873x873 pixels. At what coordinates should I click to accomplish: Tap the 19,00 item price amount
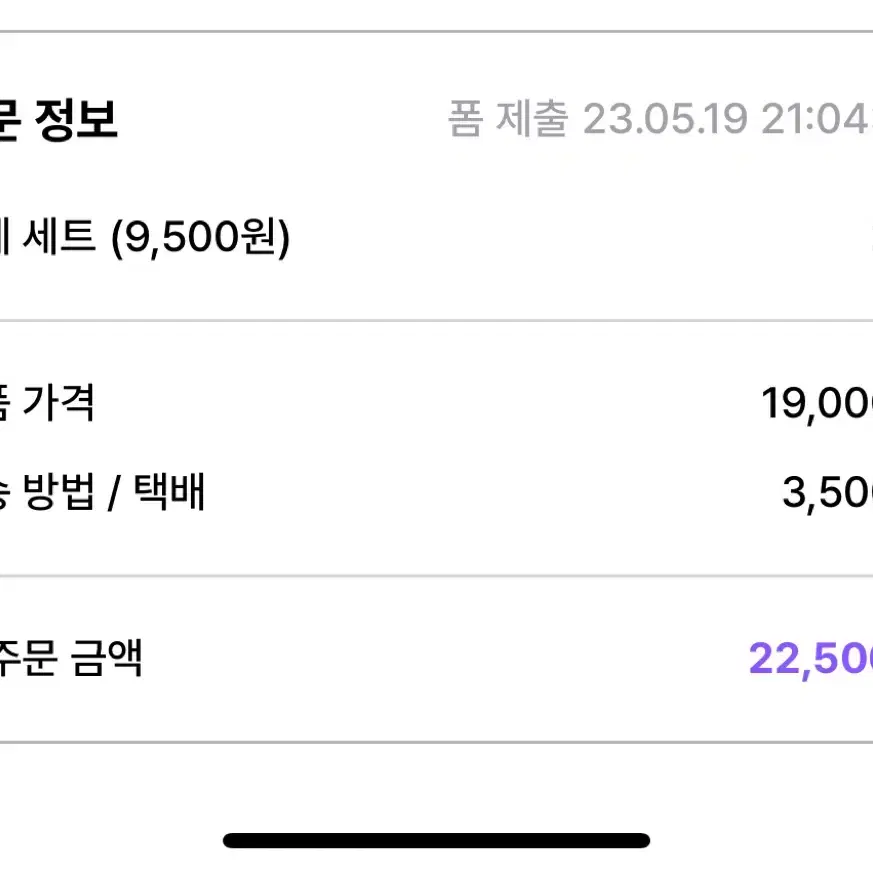pos(817,403)
